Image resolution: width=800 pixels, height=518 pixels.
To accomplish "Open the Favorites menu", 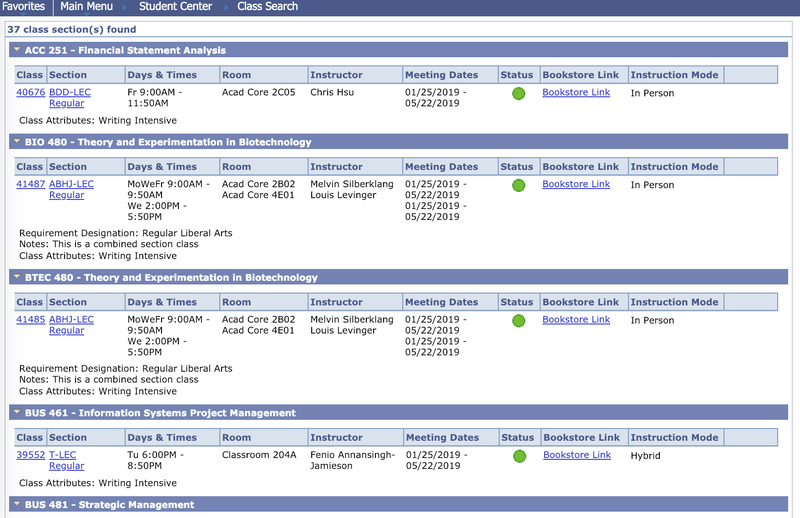I will pos(23,7).
